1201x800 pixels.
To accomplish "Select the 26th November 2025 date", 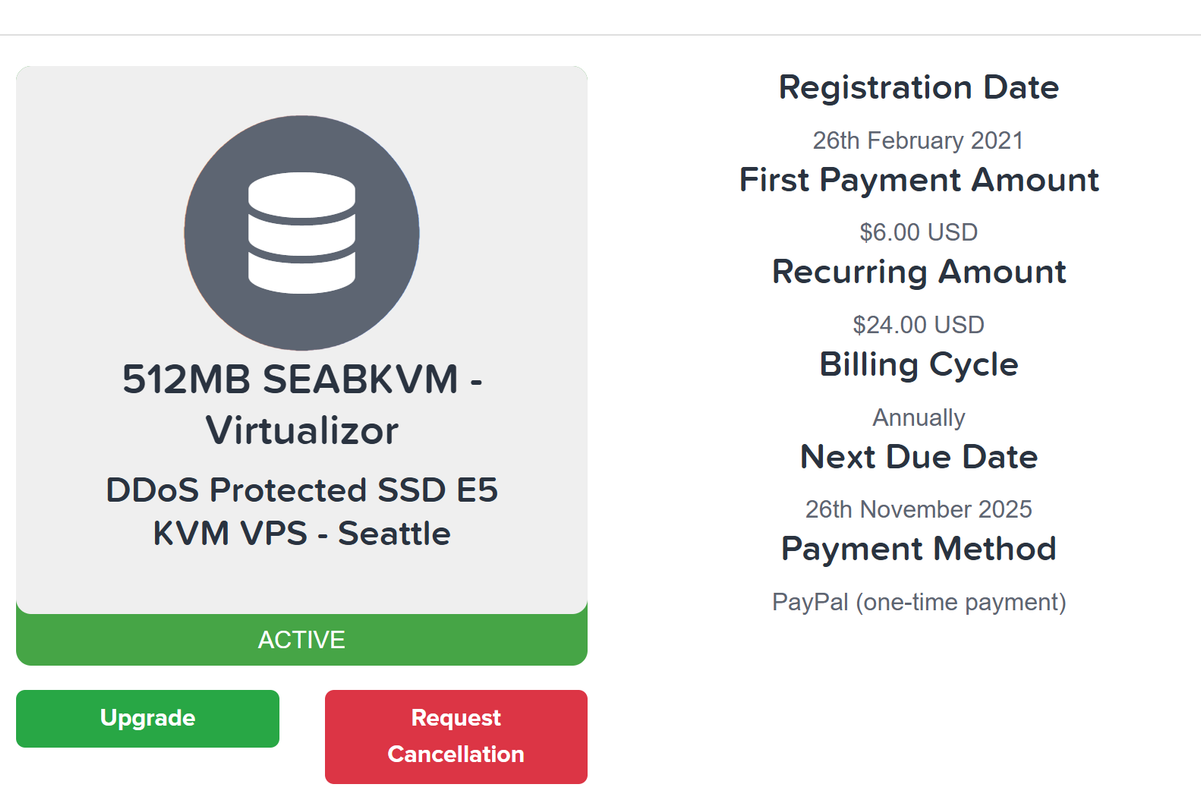I will 918,509.
